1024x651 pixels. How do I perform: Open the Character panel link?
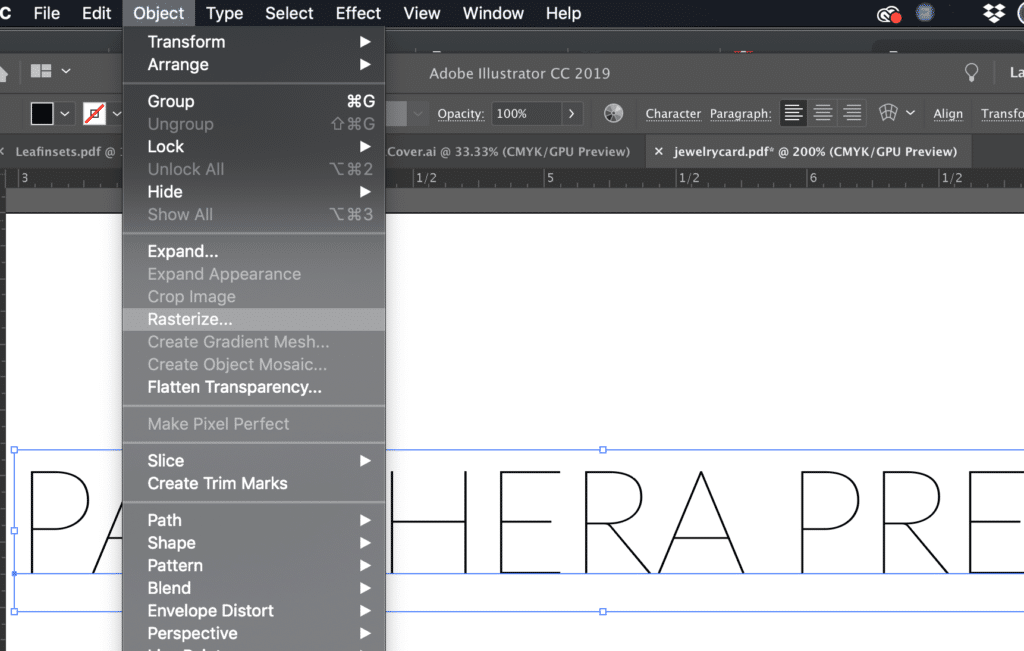[x=673, y=114]
